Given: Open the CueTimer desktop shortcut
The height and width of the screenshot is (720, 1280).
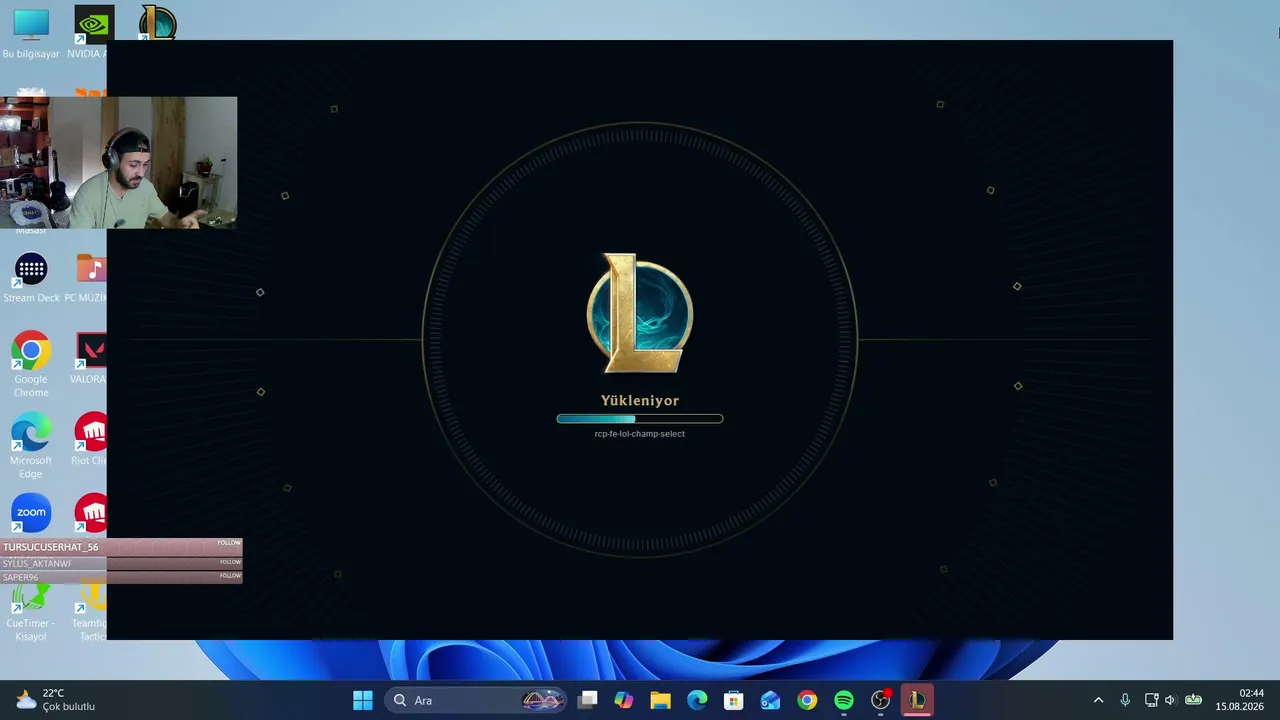Looking at the screenshot, I should 31,614.
